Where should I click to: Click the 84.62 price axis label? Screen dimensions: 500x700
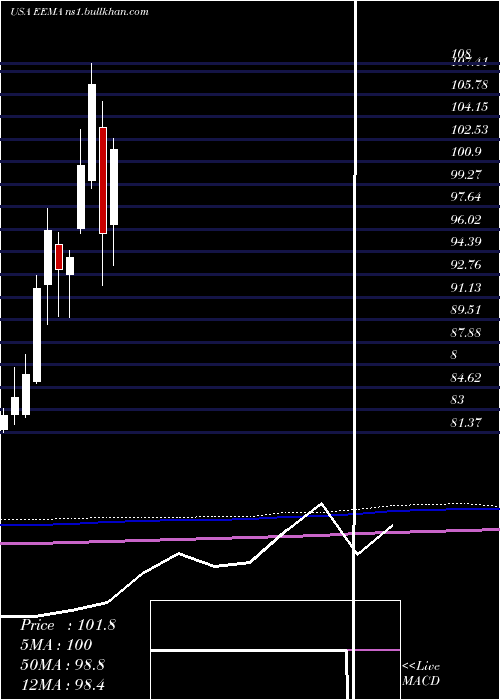coord(466,378)
